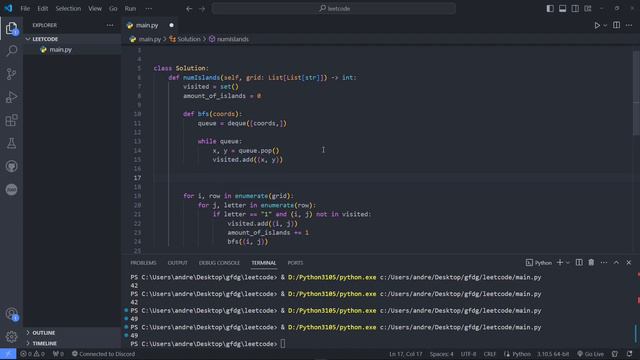
Task: Change encoding via UTF-8 status item
Action: coord(468,354)
